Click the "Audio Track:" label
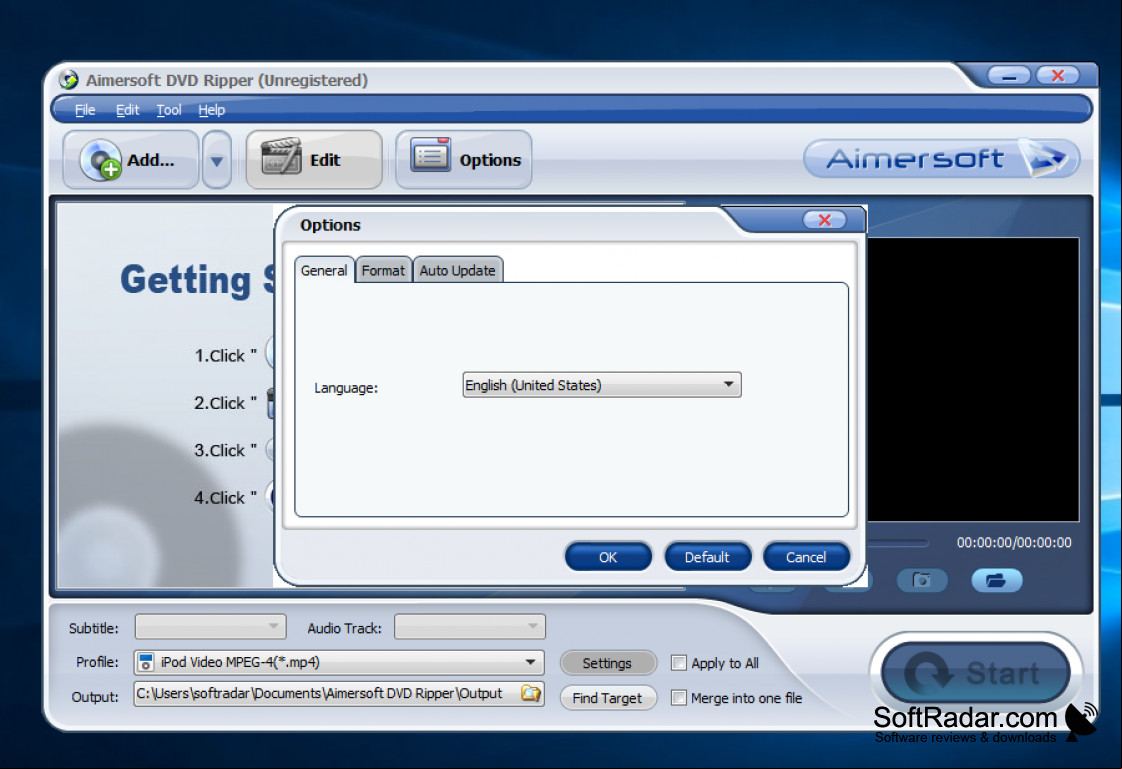The image size is (1122, 769). click(344, 628)
